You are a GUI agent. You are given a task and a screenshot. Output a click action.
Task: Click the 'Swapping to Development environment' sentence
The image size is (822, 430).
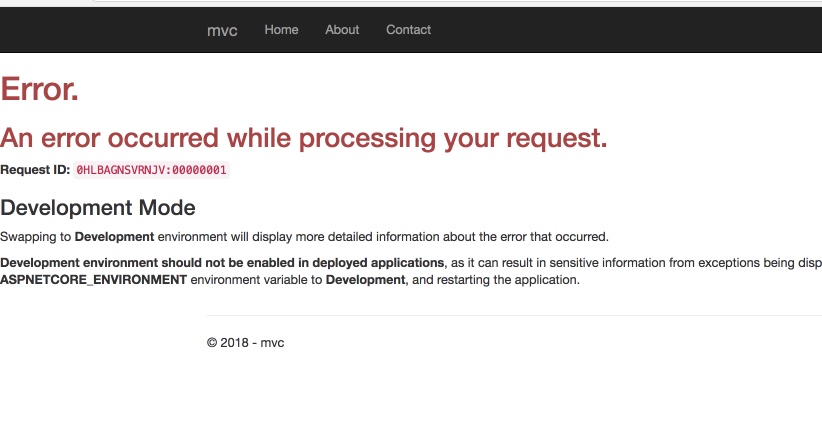pos(305,237)
